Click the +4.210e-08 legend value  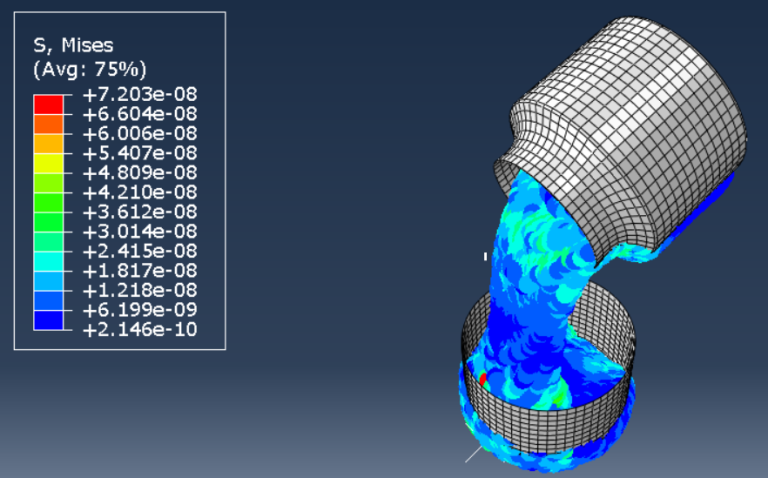[x=140, y=192]
